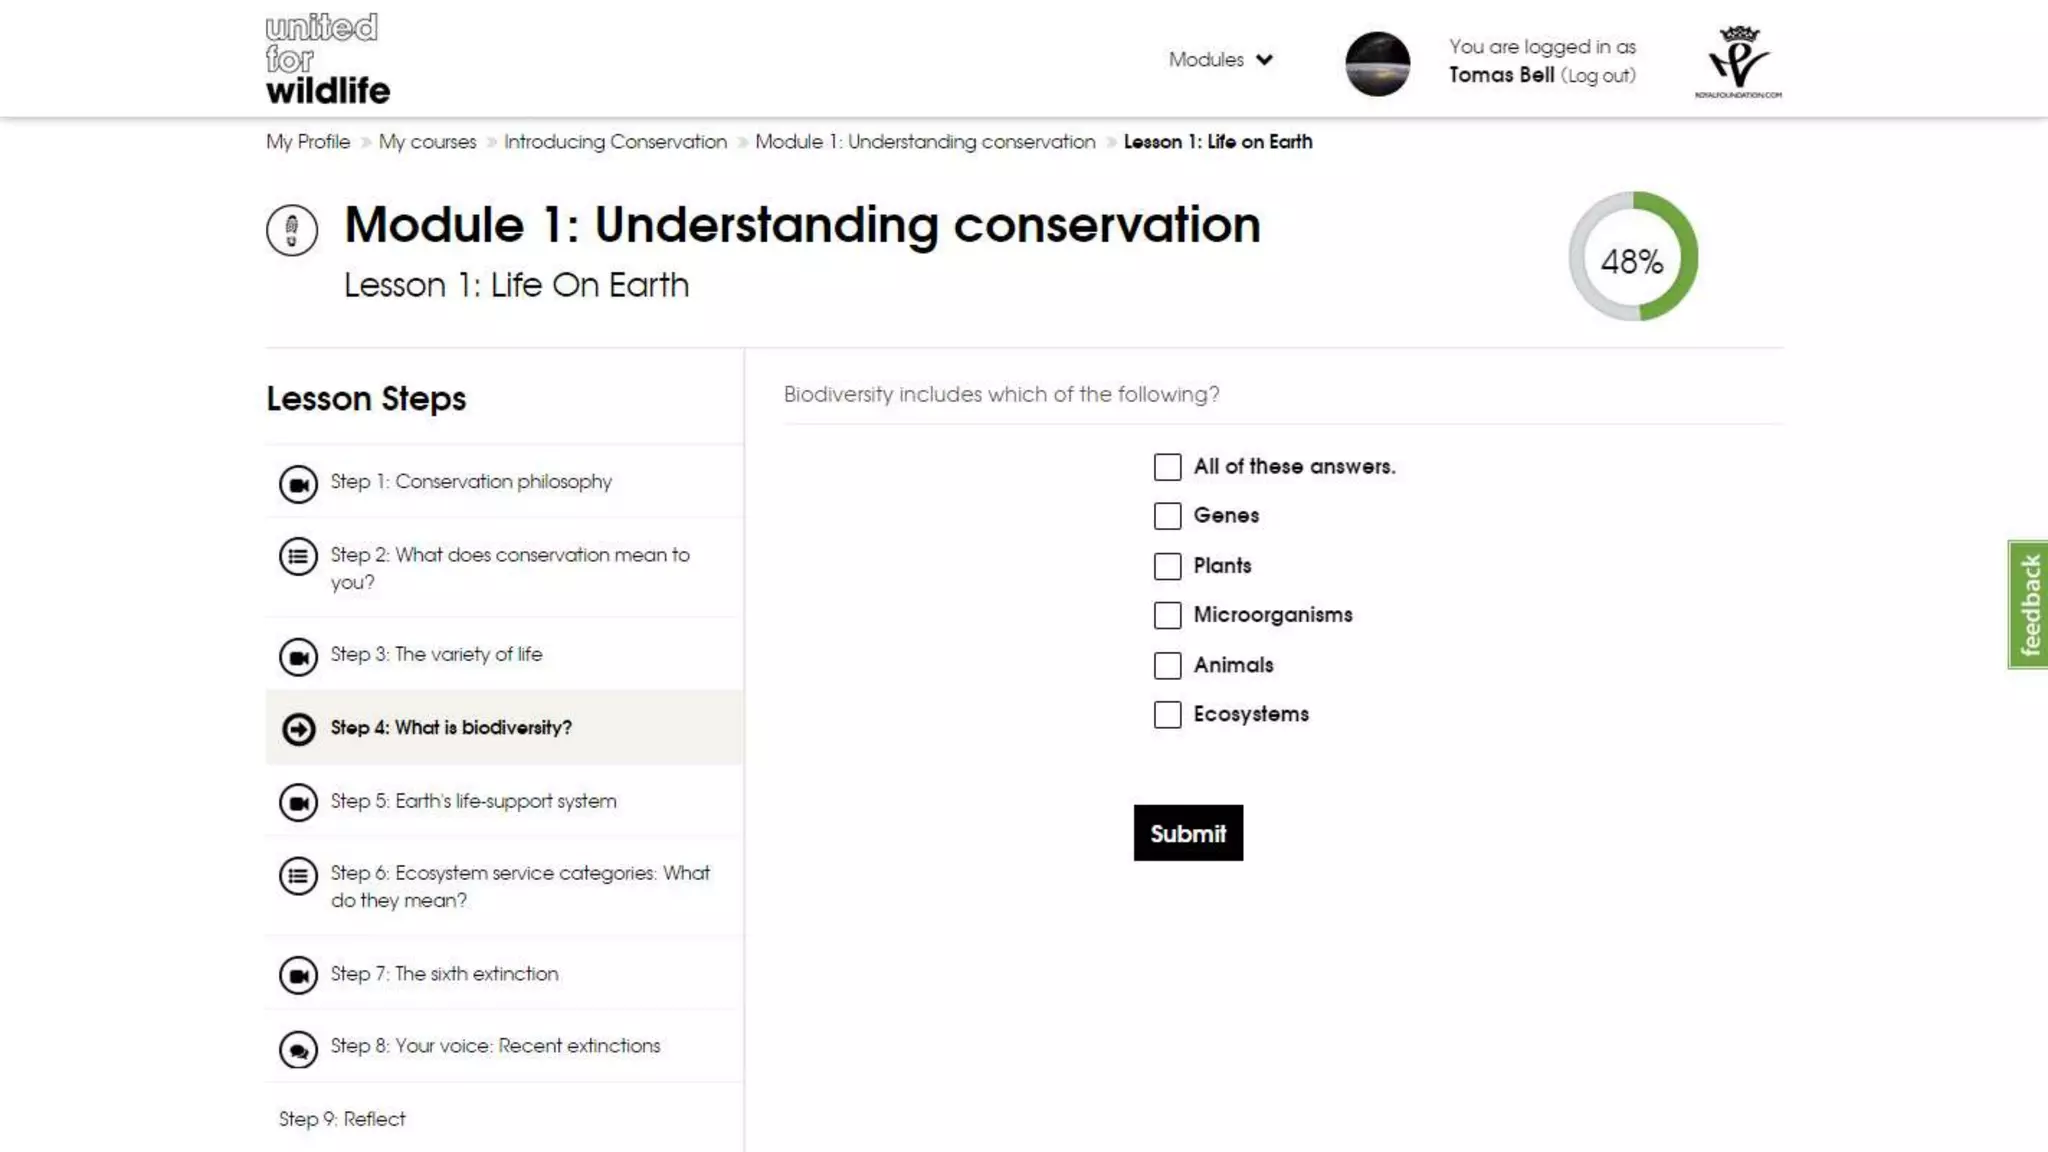Tick the Genes checkbox
The height and width of the screenshot is (1152, 2048).
[1167, 516]
